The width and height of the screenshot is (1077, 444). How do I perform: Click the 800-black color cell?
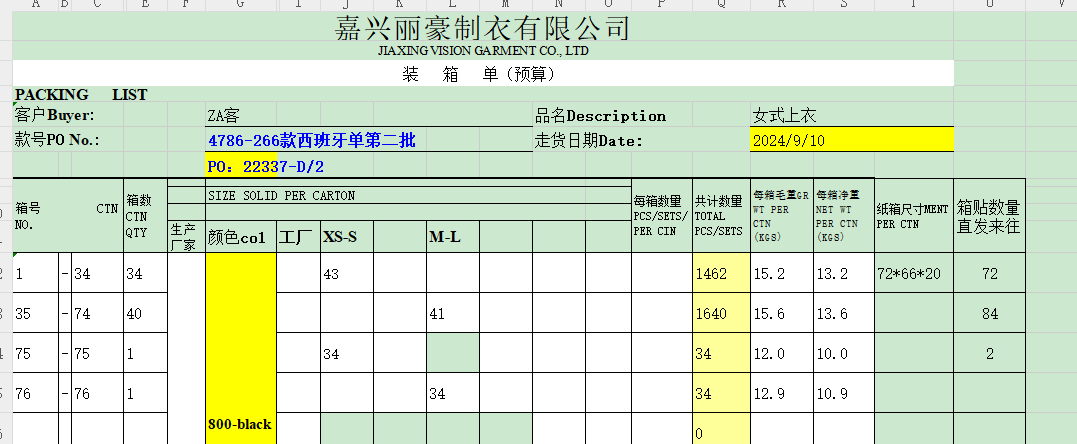[x=239, y=424]
